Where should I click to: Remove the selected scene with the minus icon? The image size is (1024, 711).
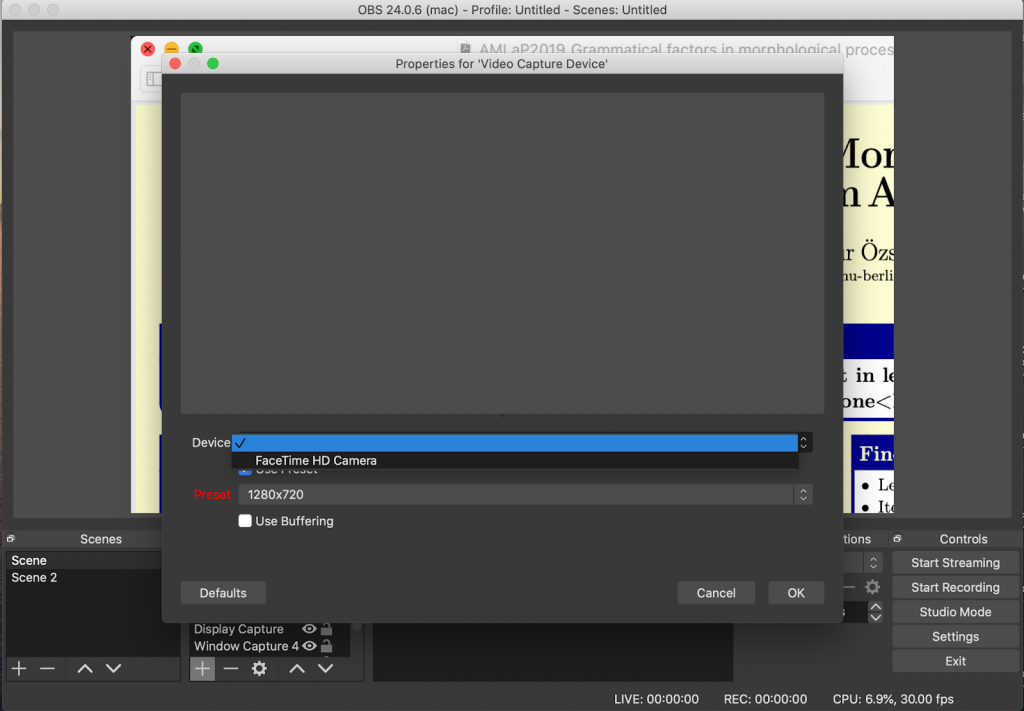pyautogui.click(x=47, y=669)
